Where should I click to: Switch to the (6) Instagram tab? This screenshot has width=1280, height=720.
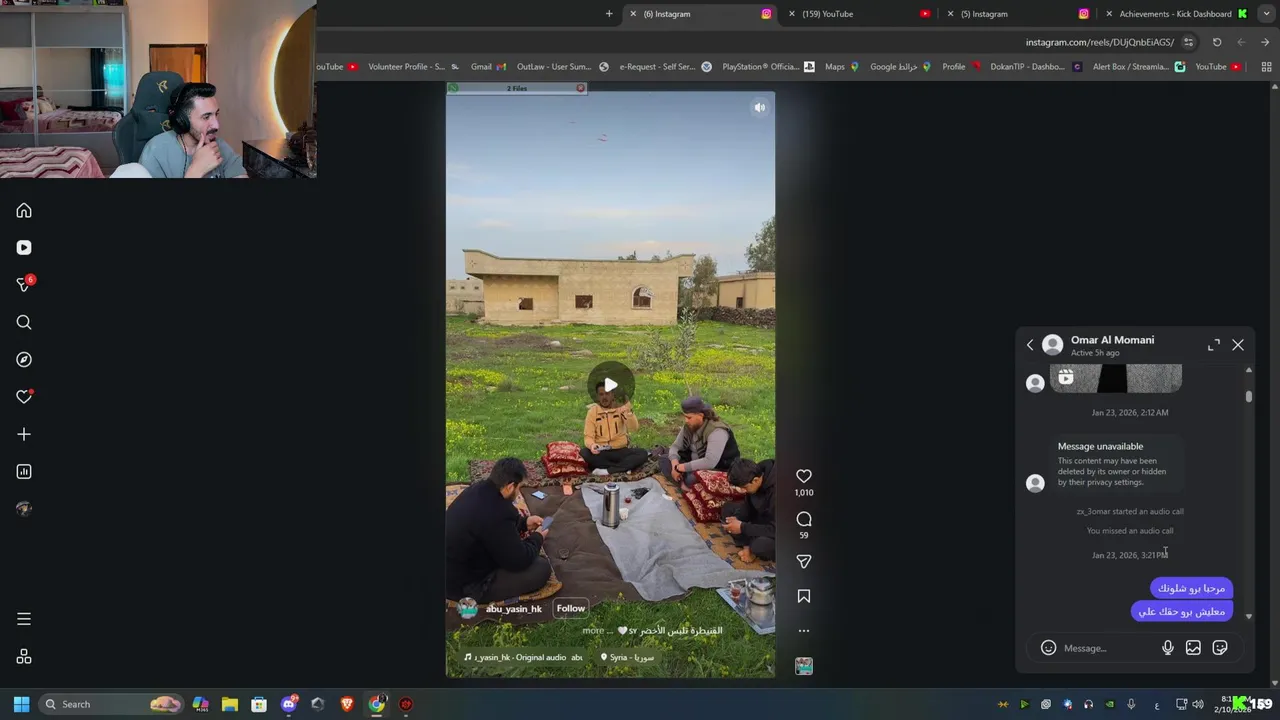700,14
